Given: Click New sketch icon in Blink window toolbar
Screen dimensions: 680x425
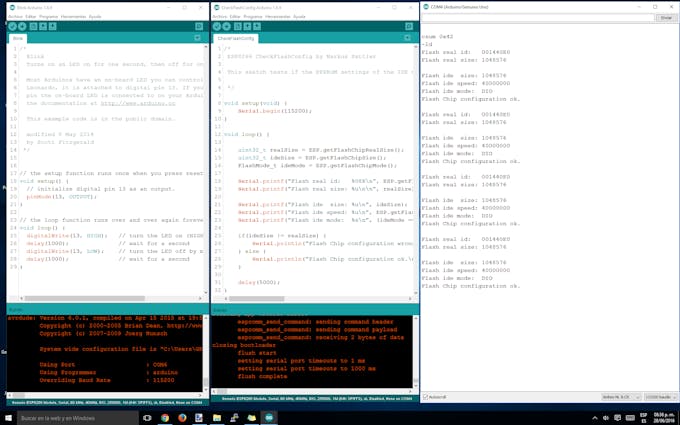Looking at the screenshot, I should 33,26.
